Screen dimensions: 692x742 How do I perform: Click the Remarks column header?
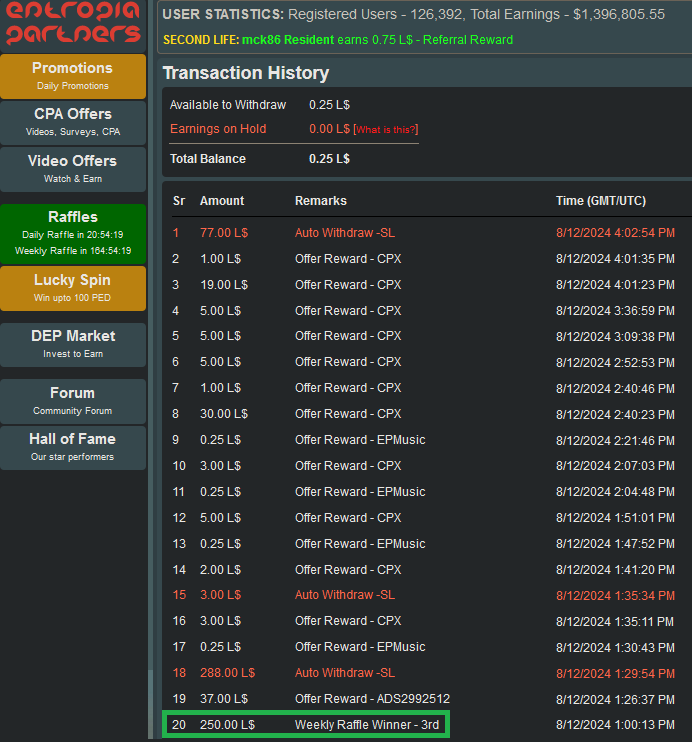click(x=321, y=201)
